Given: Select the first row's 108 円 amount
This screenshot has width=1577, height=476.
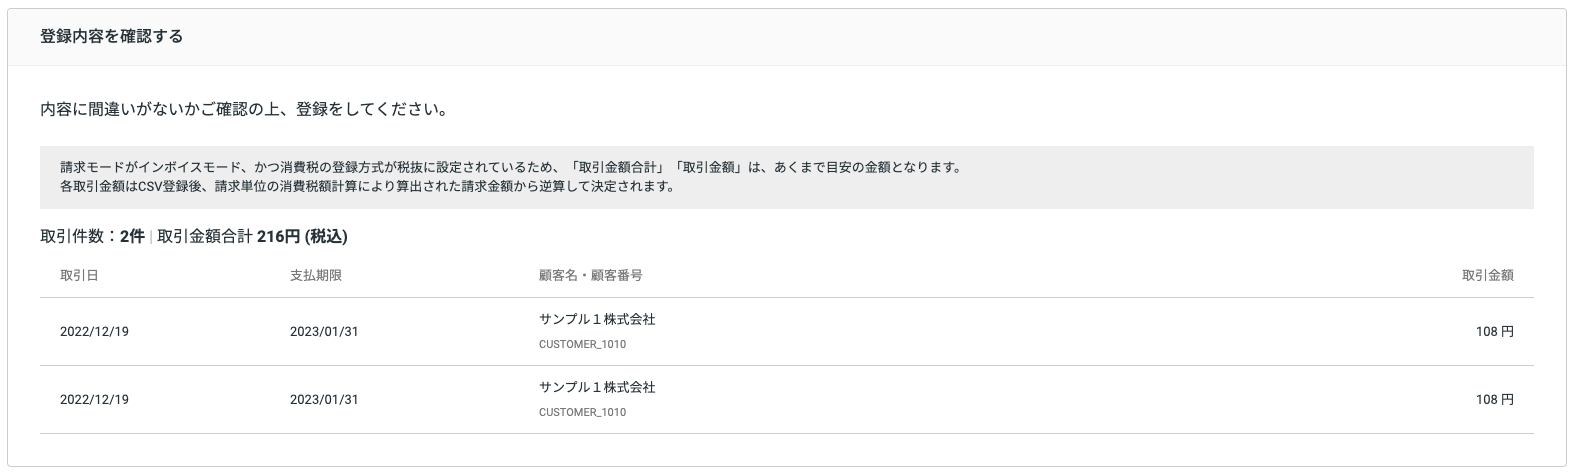Looking at the screenshot, I should point(1494,332).
